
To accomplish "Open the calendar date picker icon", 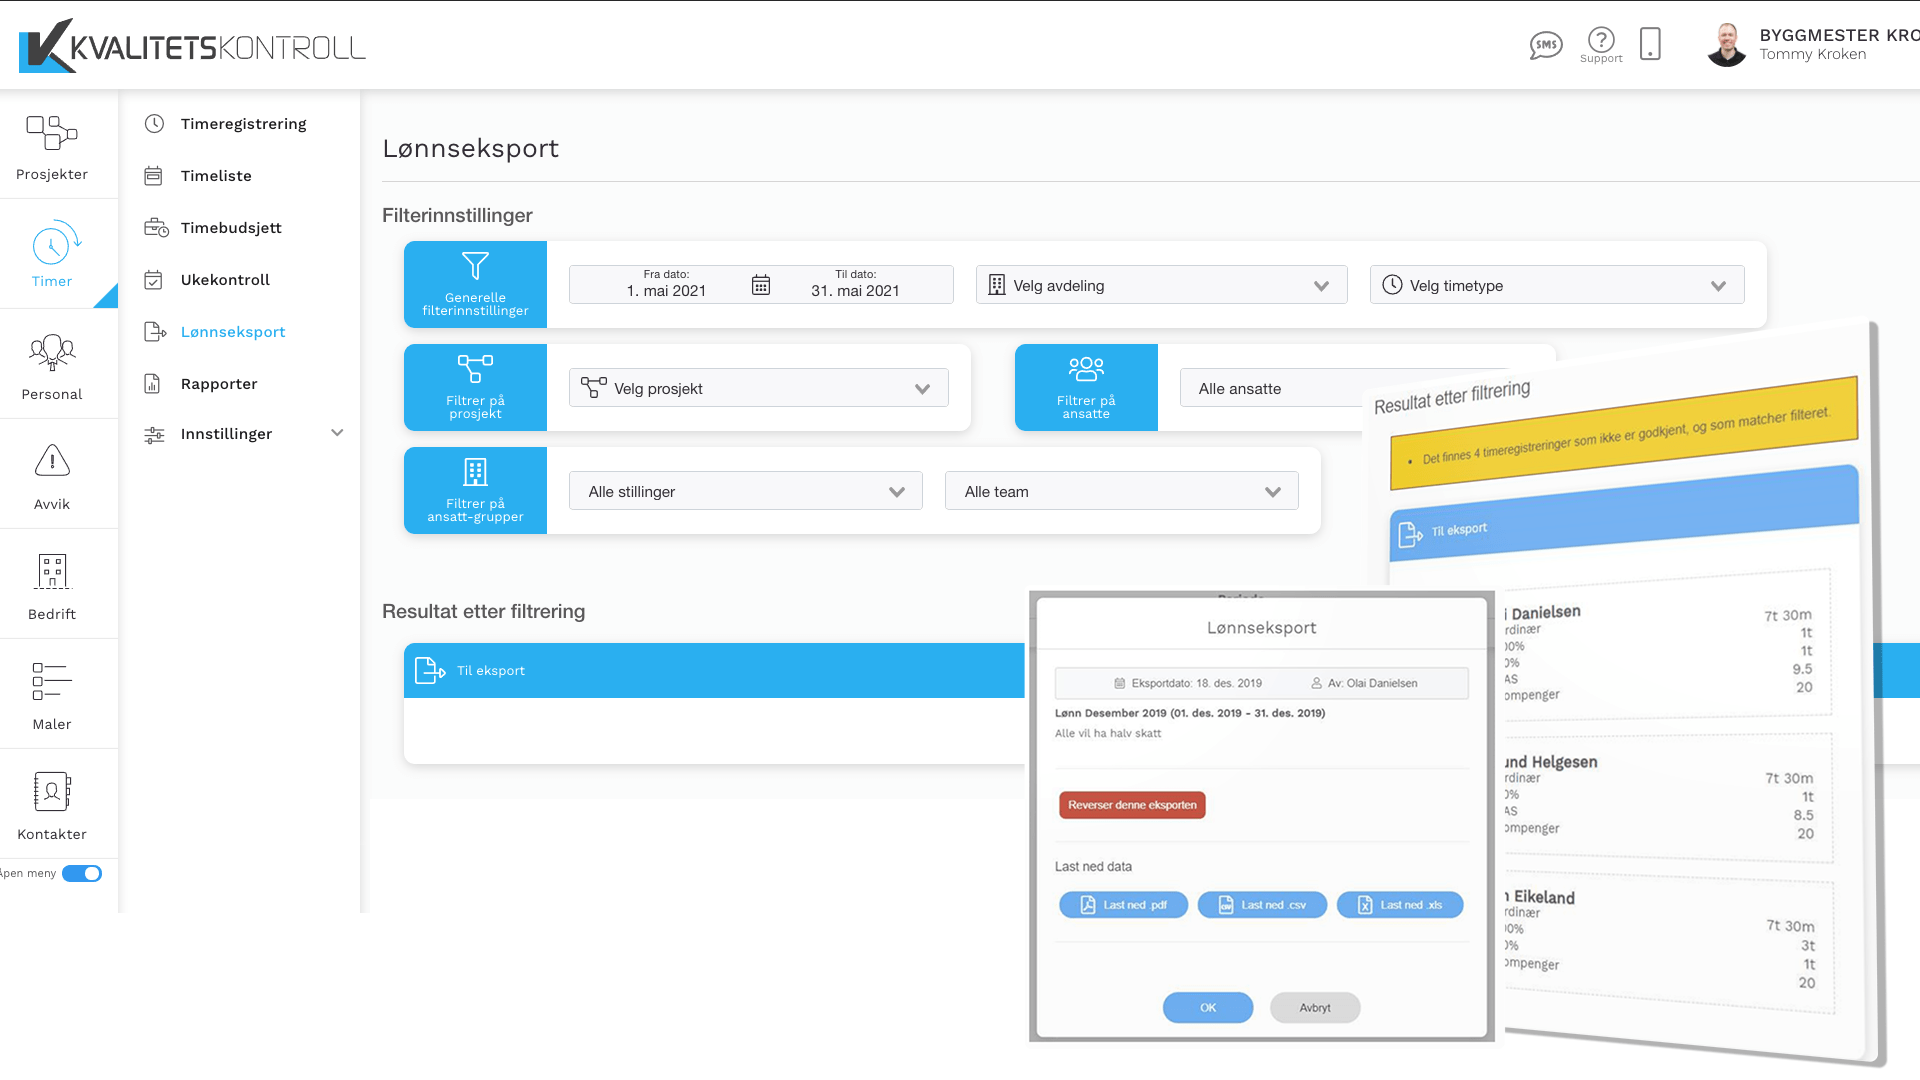I will point(761,285).
